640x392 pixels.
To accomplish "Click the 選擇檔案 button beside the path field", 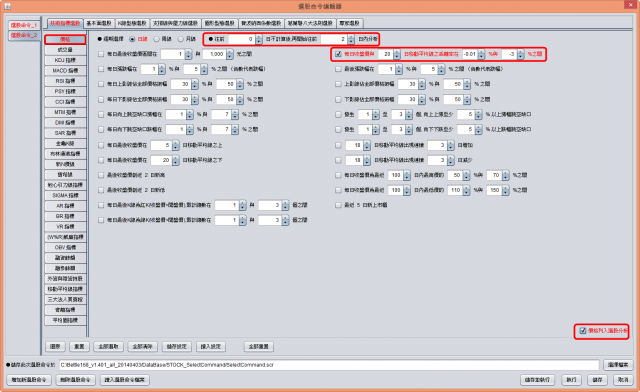I will (618, 365).
